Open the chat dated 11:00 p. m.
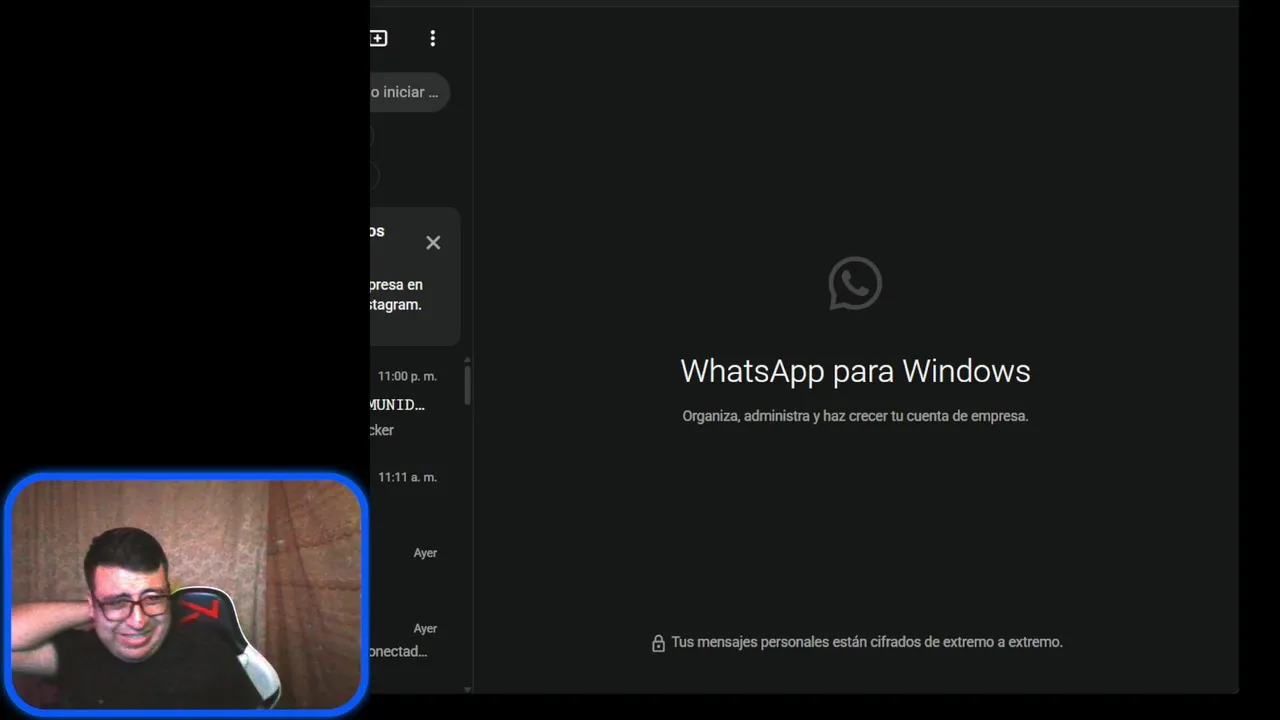The image size is (1280, 720). 415,403
